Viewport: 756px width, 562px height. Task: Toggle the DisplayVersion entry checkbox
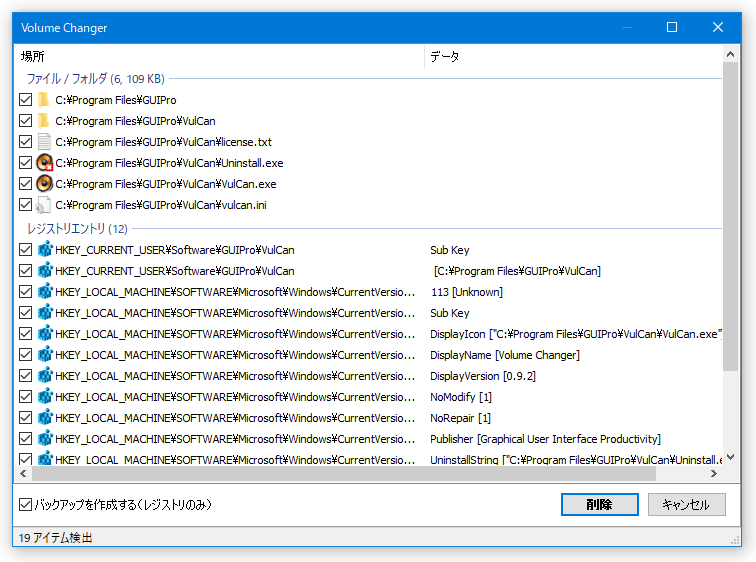tap(26, 375)
